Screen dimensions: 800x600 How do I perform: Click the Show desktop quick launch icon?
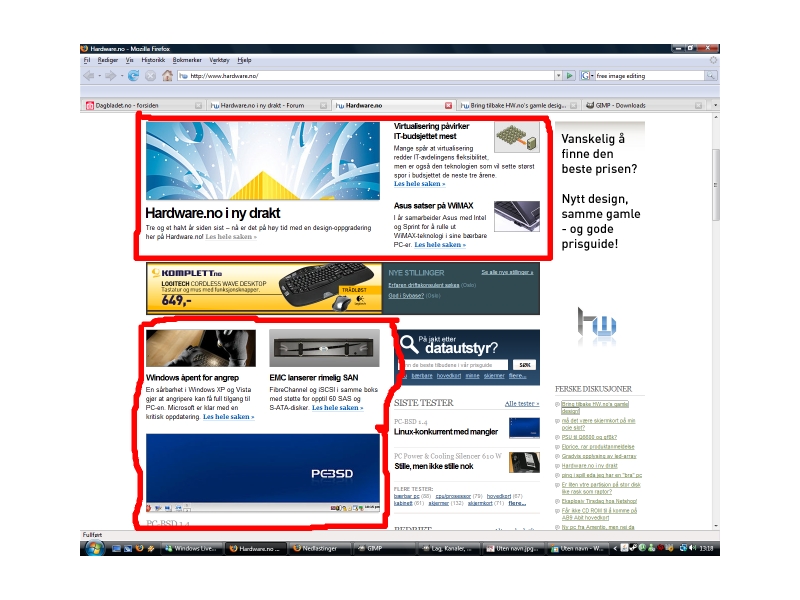click(x=116, y=548)
